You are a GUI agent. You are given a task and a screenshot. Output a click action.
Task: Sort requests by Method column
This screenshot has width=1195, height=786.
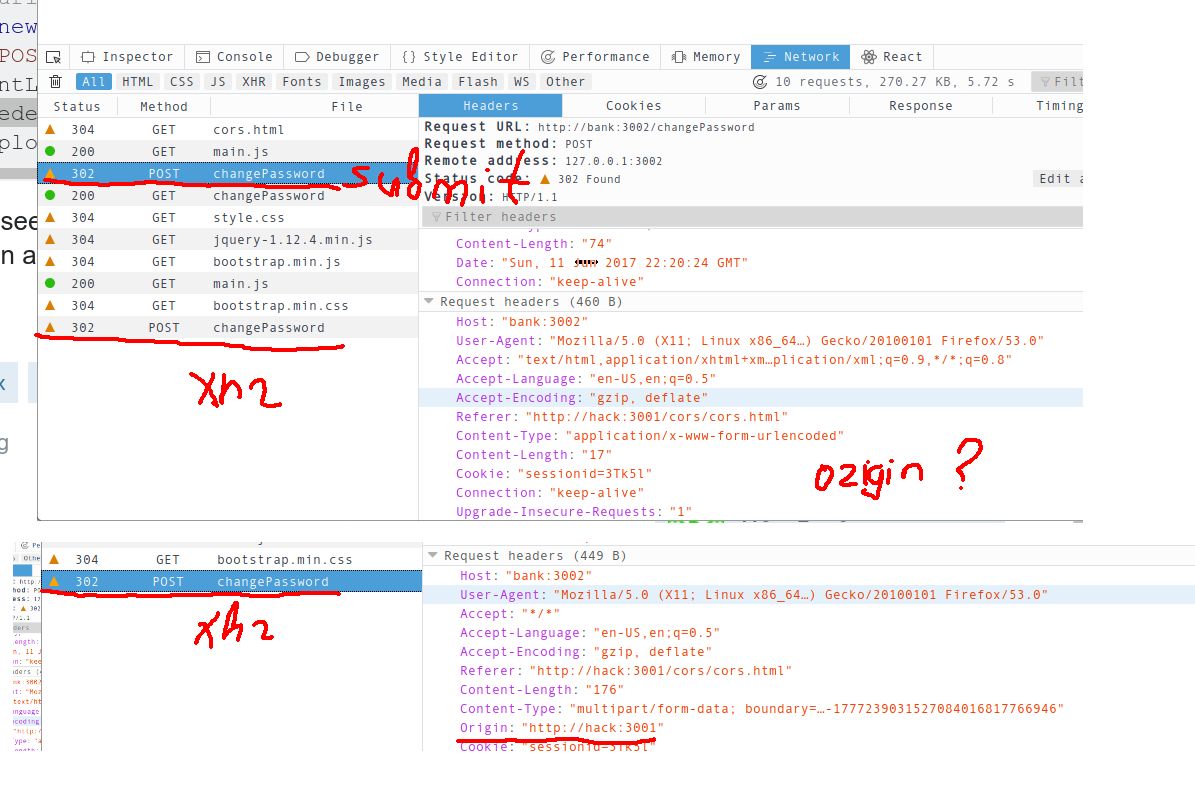tap(164, 107)
